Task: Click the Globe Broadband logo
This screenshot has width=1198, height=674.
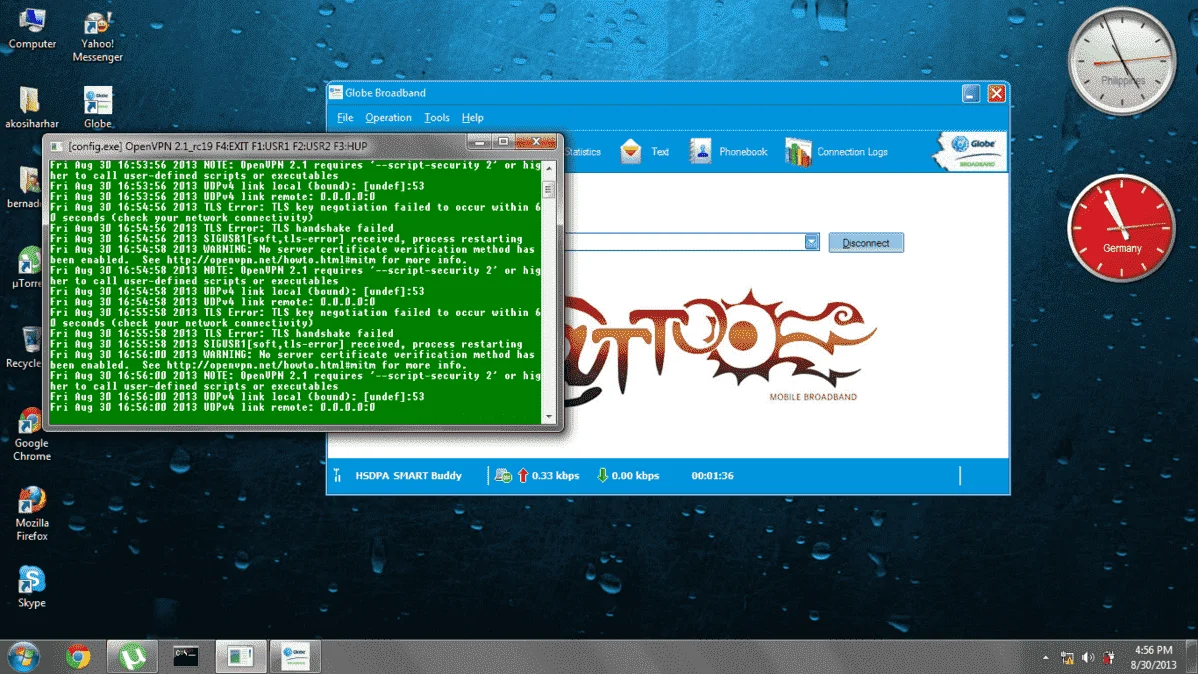Action: click(970, 151)
